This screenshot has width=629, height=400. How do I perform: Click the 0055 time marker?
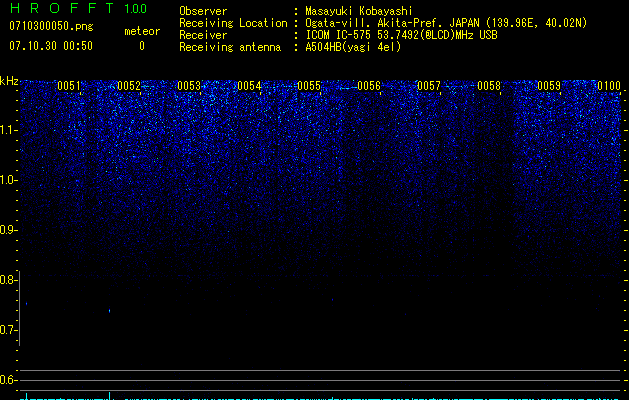coord(309,86)
